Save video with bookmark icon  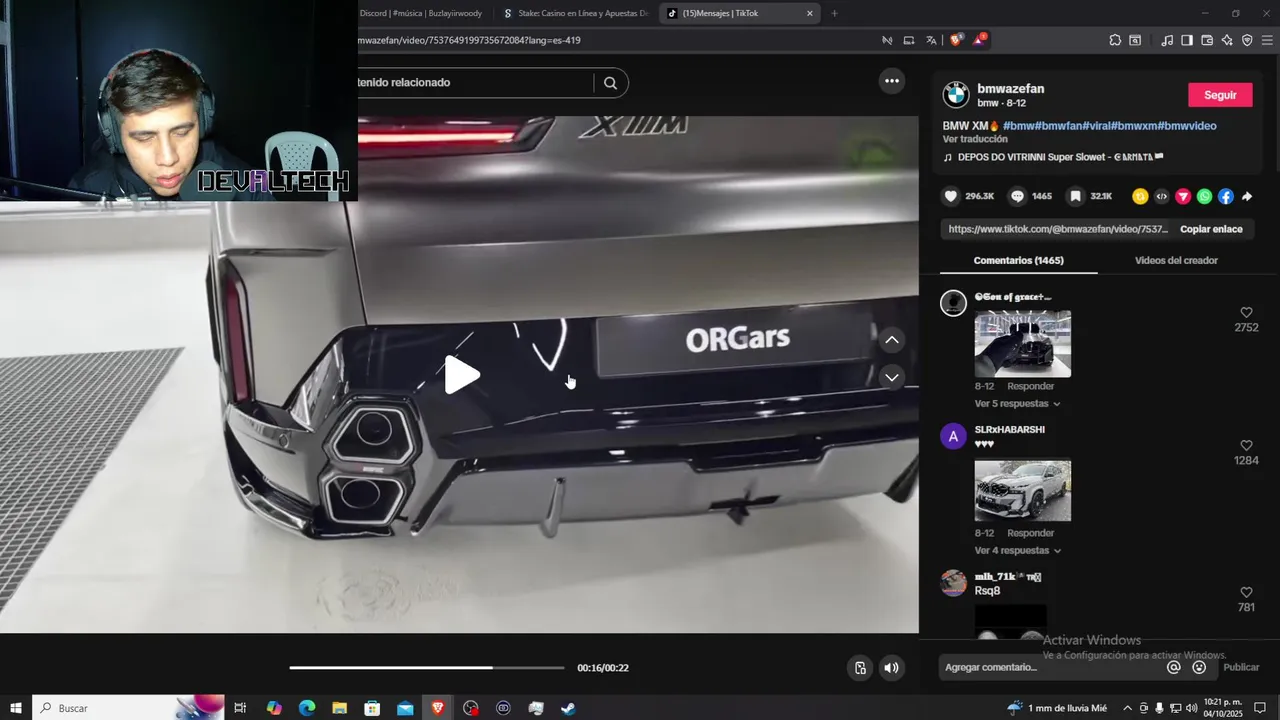point(1076,196)
